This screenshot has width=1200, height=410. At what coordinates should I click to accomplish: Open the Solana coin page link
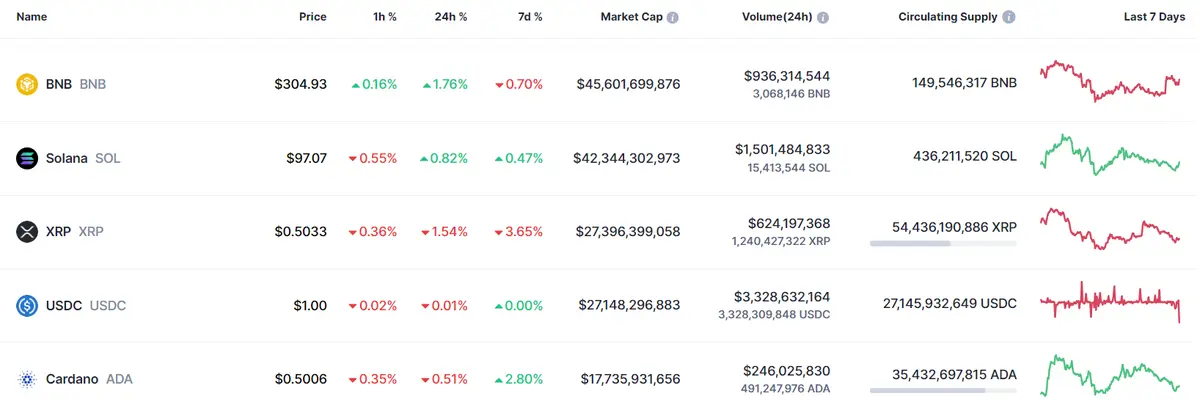(x=67, y=158)
